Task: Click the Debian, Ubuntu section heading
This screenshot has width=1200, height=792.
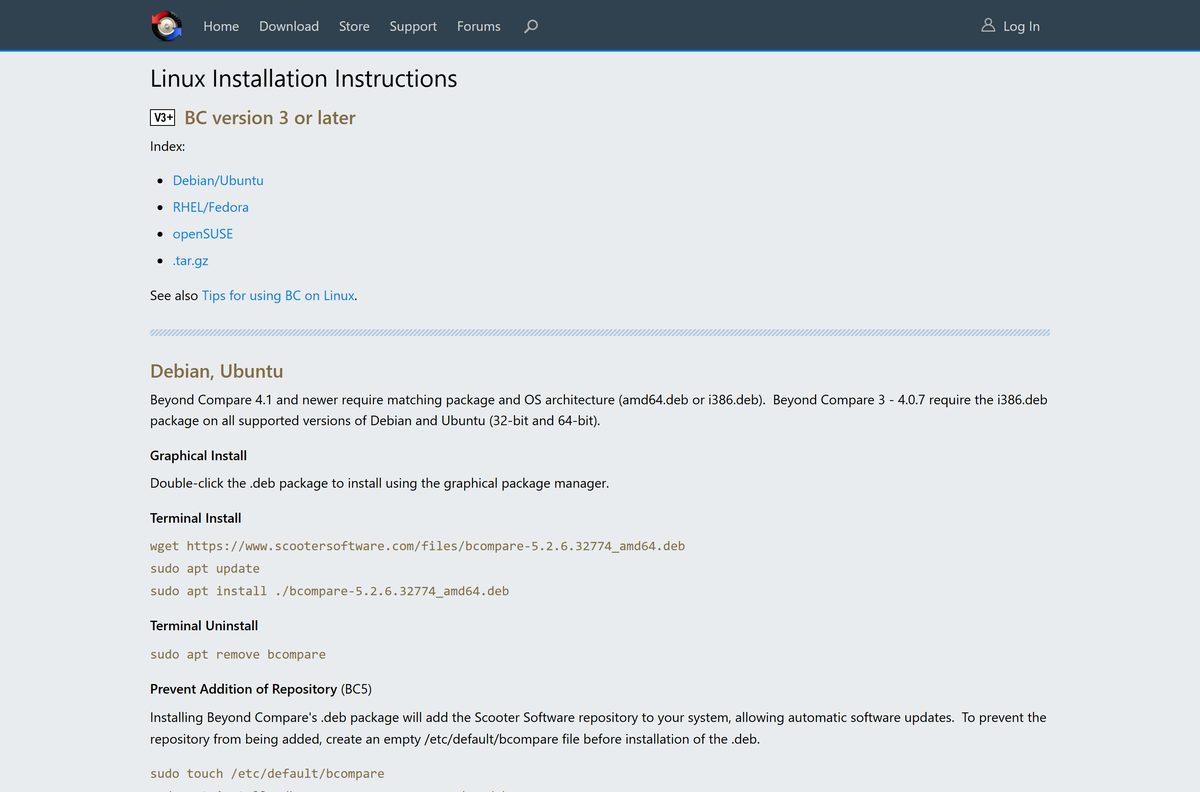Action: (x=217, y=371)
